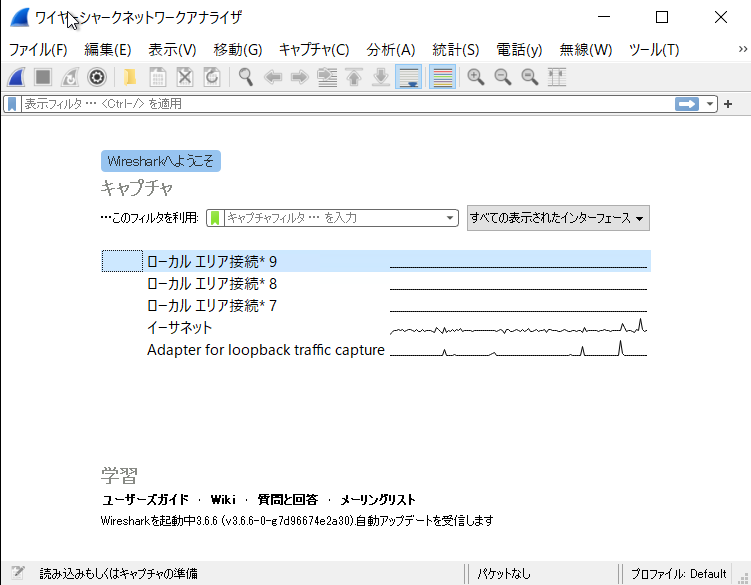The width and height of the screenshot is (751, 585).
Task: Open the ツール(T) menu
Action: point(654,49)
